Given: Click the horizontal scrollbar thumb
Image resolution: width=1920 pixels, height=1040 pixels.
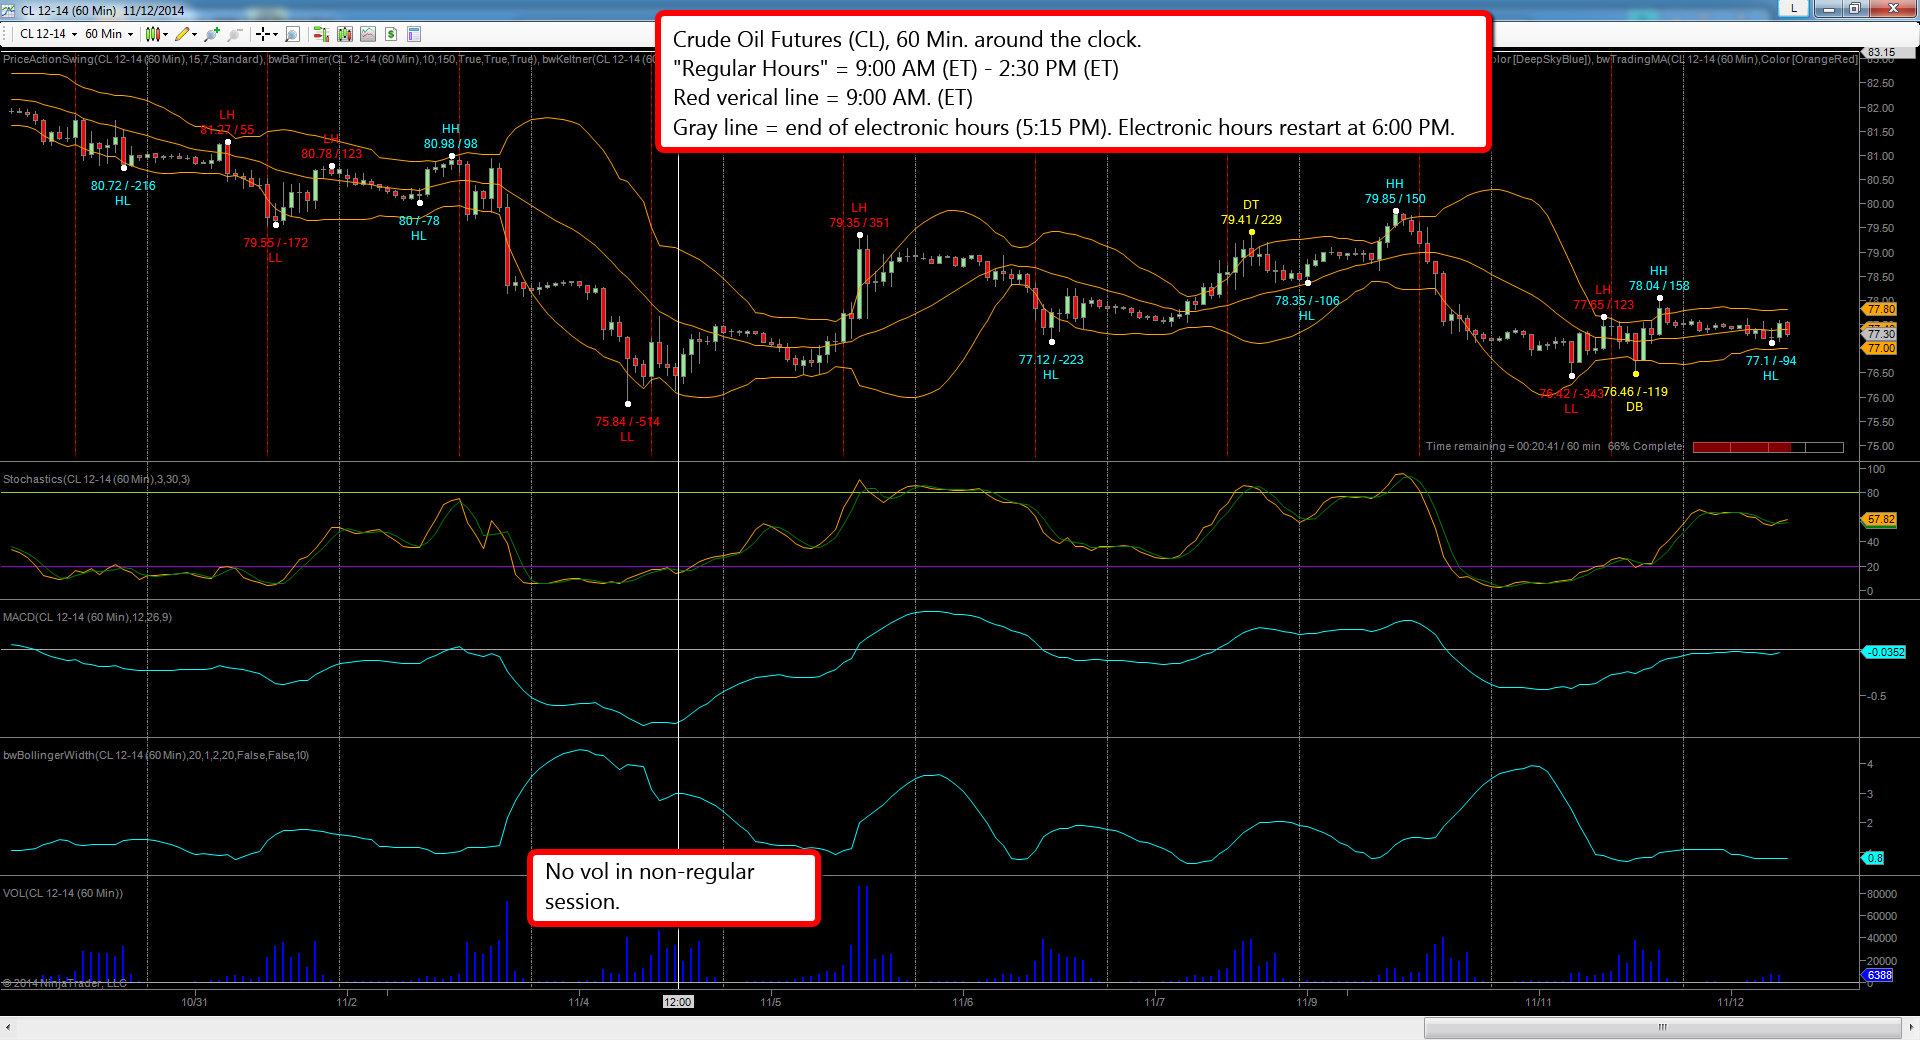Looking at the screenshot, I should tap(1662, 1027).
